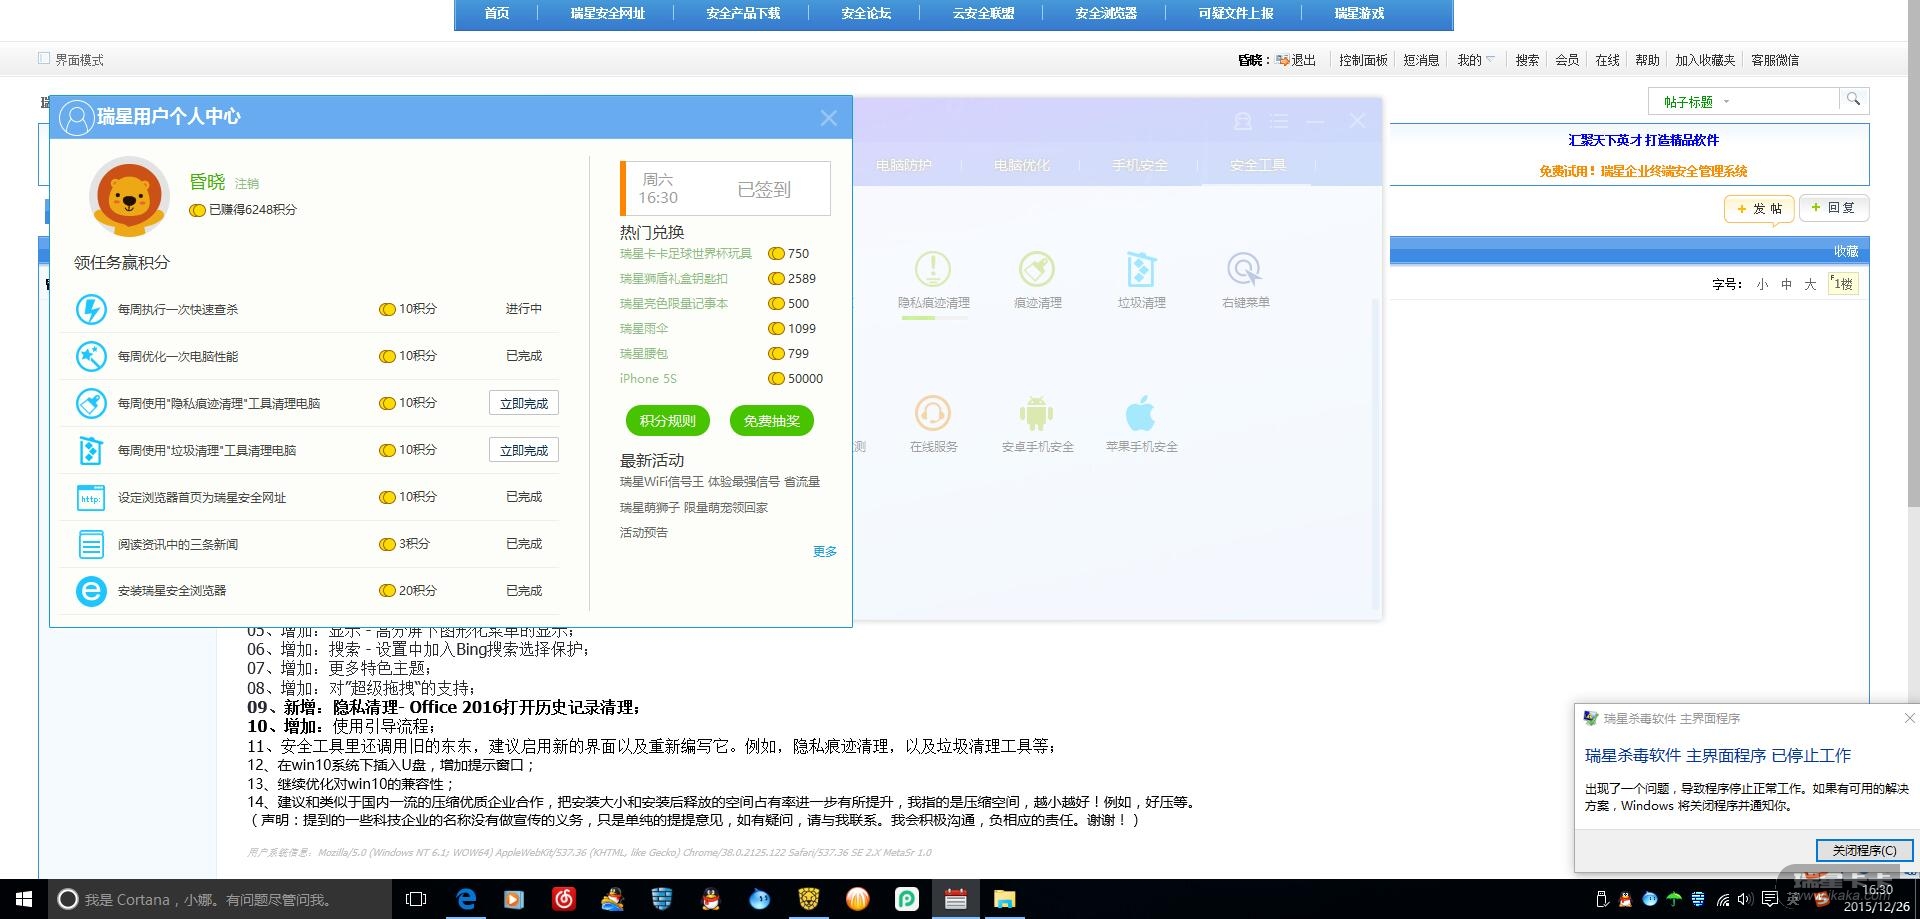
Task: Open 安卓手机安全 Android security icon
Action: [1037, 414]
